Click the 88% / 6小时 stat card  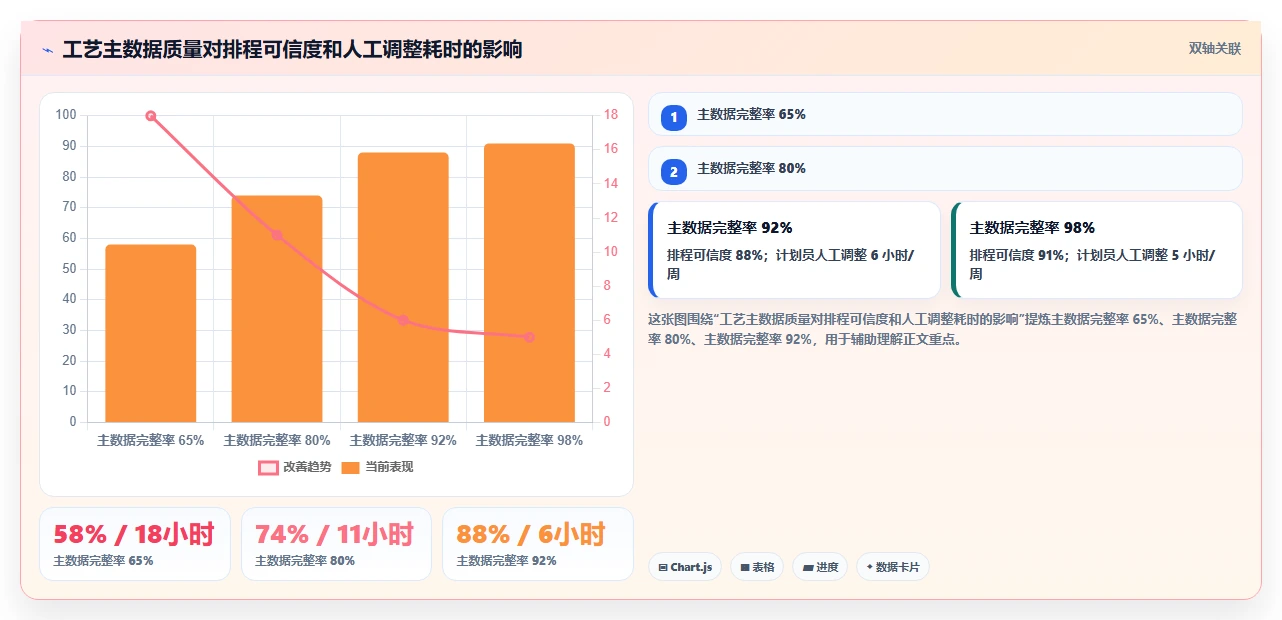coord(538,544)
